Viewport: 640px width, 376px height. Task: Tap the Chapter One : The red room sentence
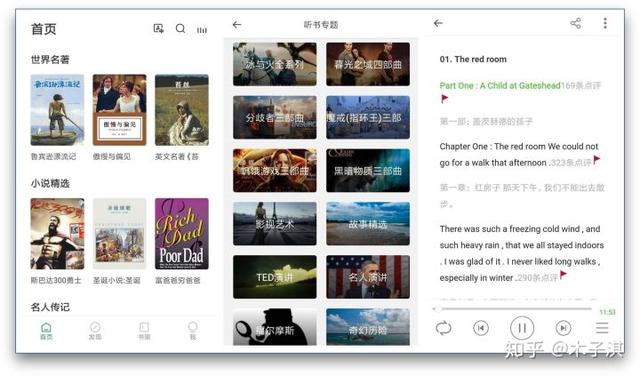[x=519, y=155]
